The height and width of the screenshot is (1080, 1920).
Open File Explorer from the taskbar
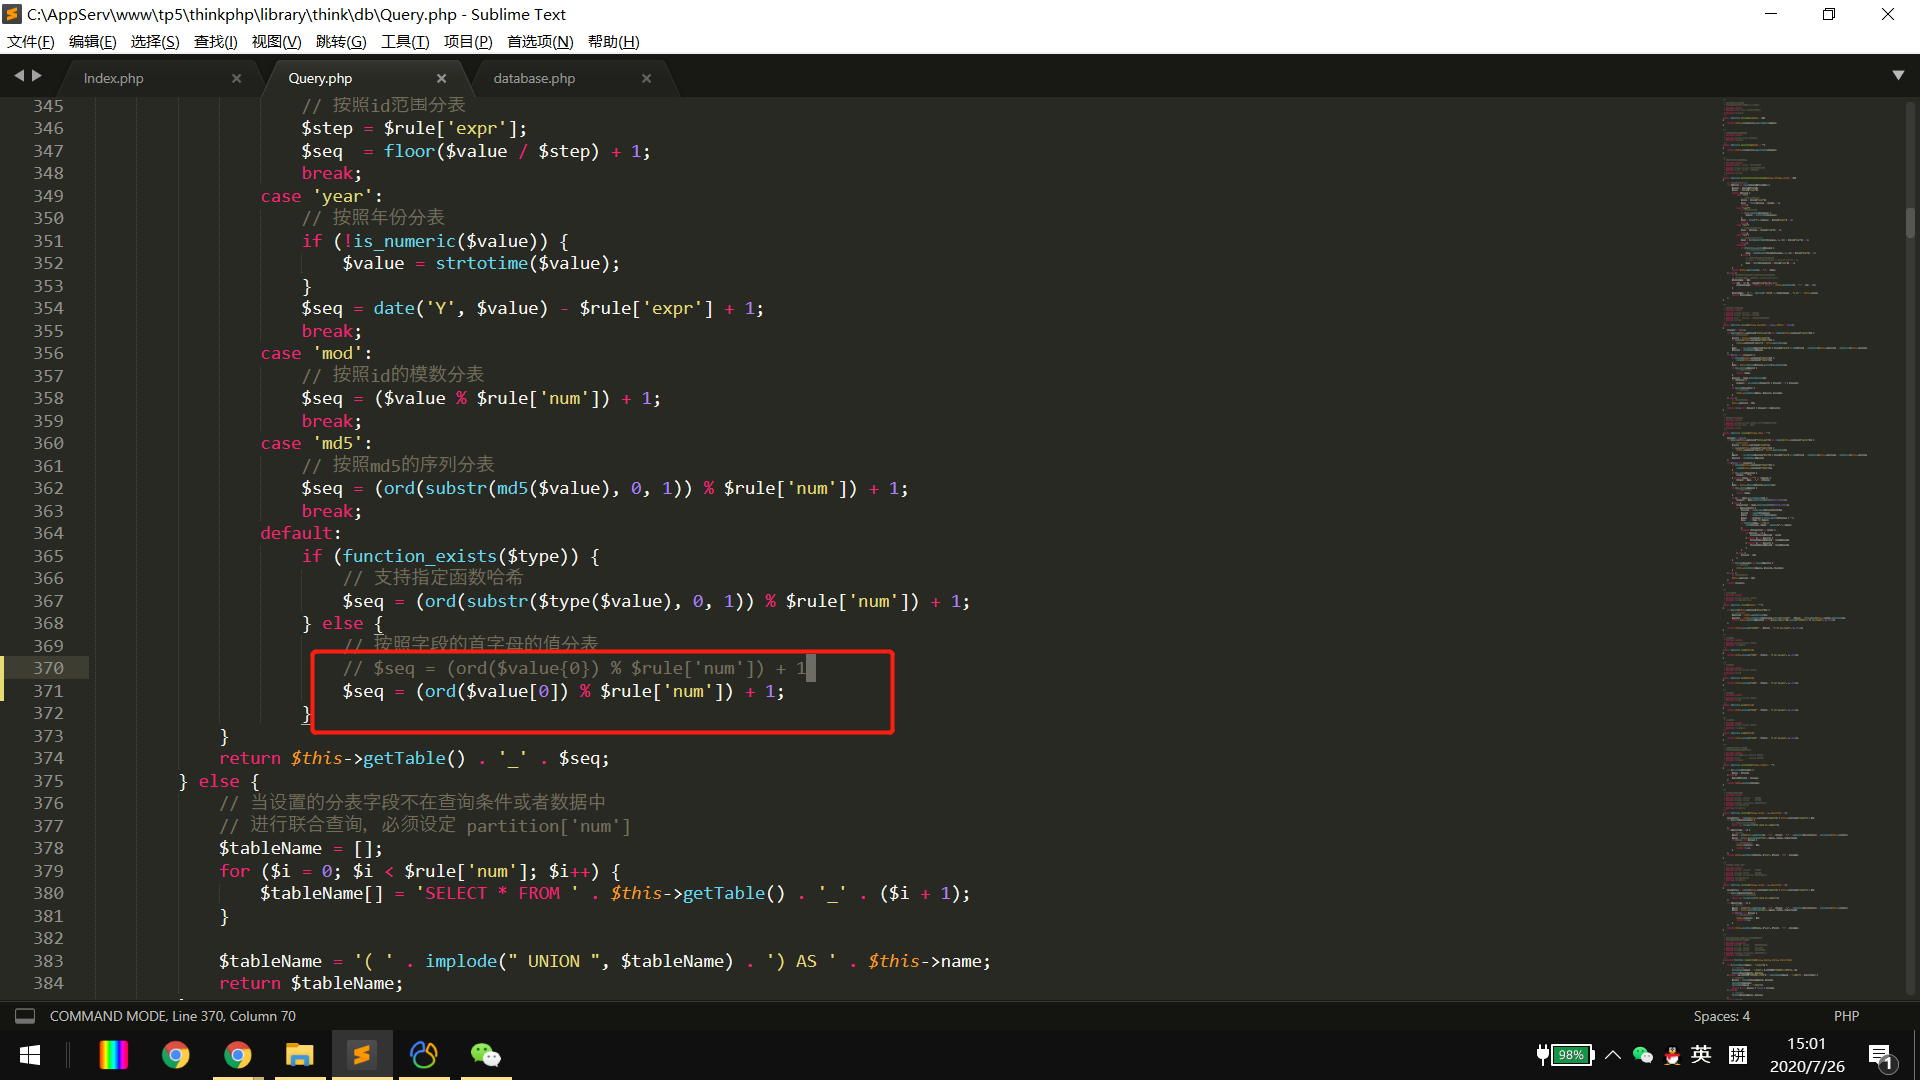tap(299, 1055)
